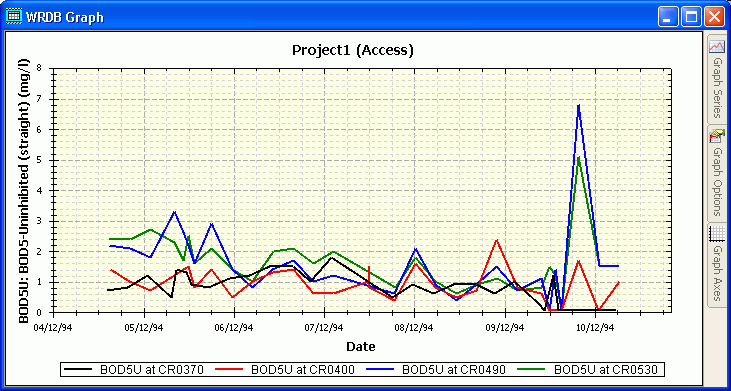The height and width of the screenshot is (391, 731).
Task: Maximize the WRDB Graph window
Action: 691,18
